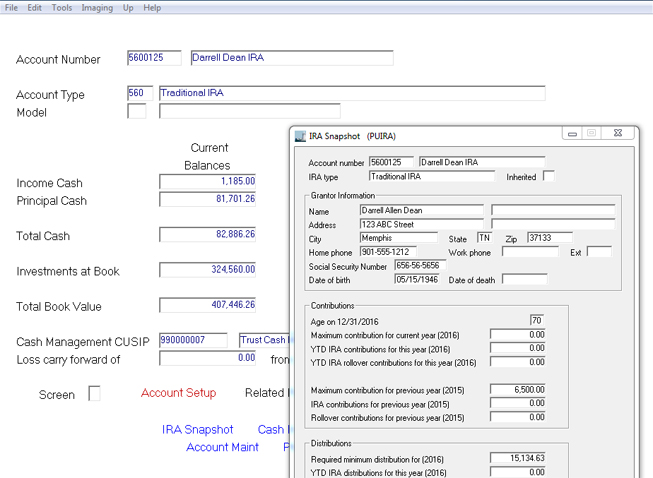Click IRA contributions for previous year field

click(518, 403)
